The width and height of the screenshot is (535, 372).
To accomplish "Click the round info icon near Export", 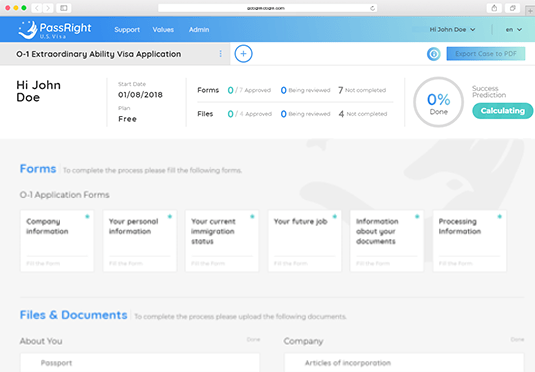I will click(434, 54).
